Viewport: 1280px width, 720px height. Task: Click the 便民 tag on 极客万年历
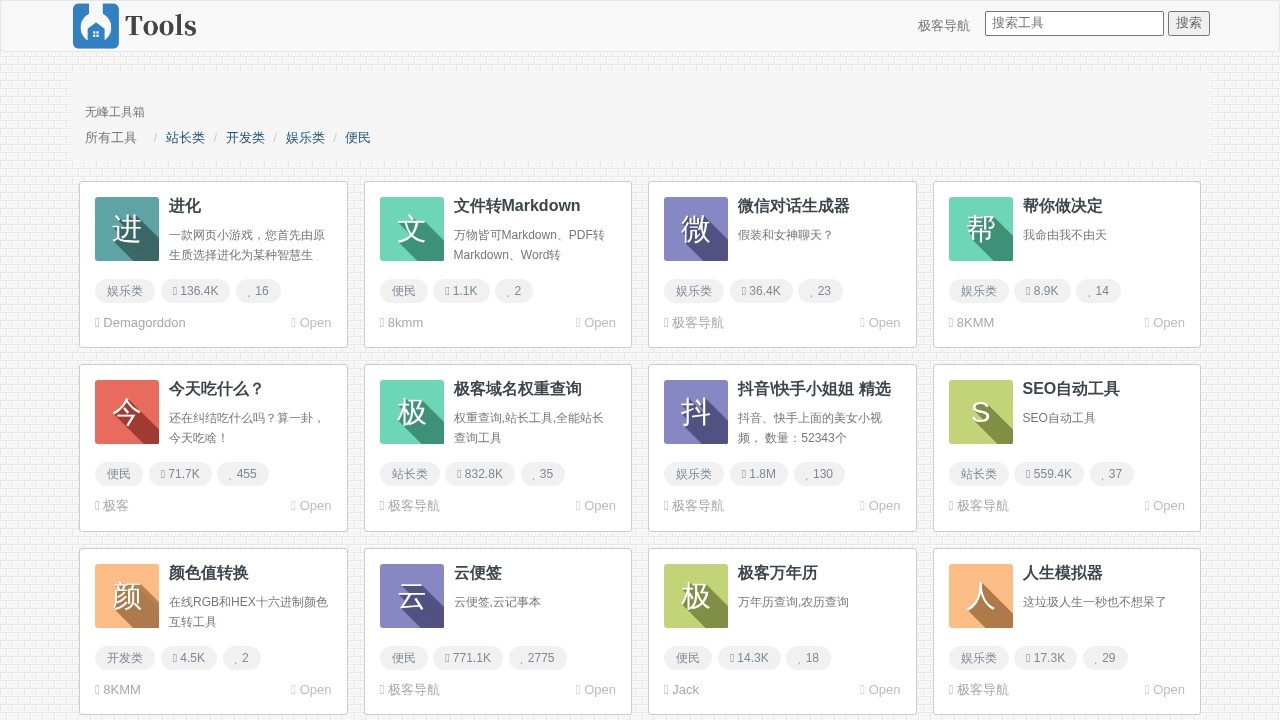tap(686, 658)
